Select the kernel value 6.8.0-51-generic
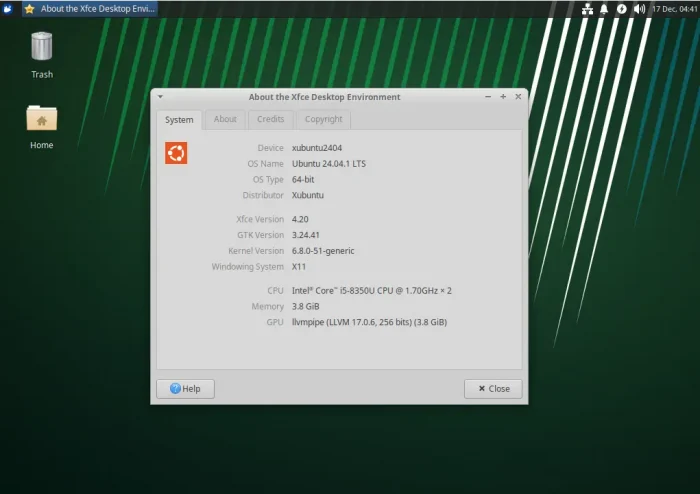Screen dimensions: 700x494 [323, 251]
